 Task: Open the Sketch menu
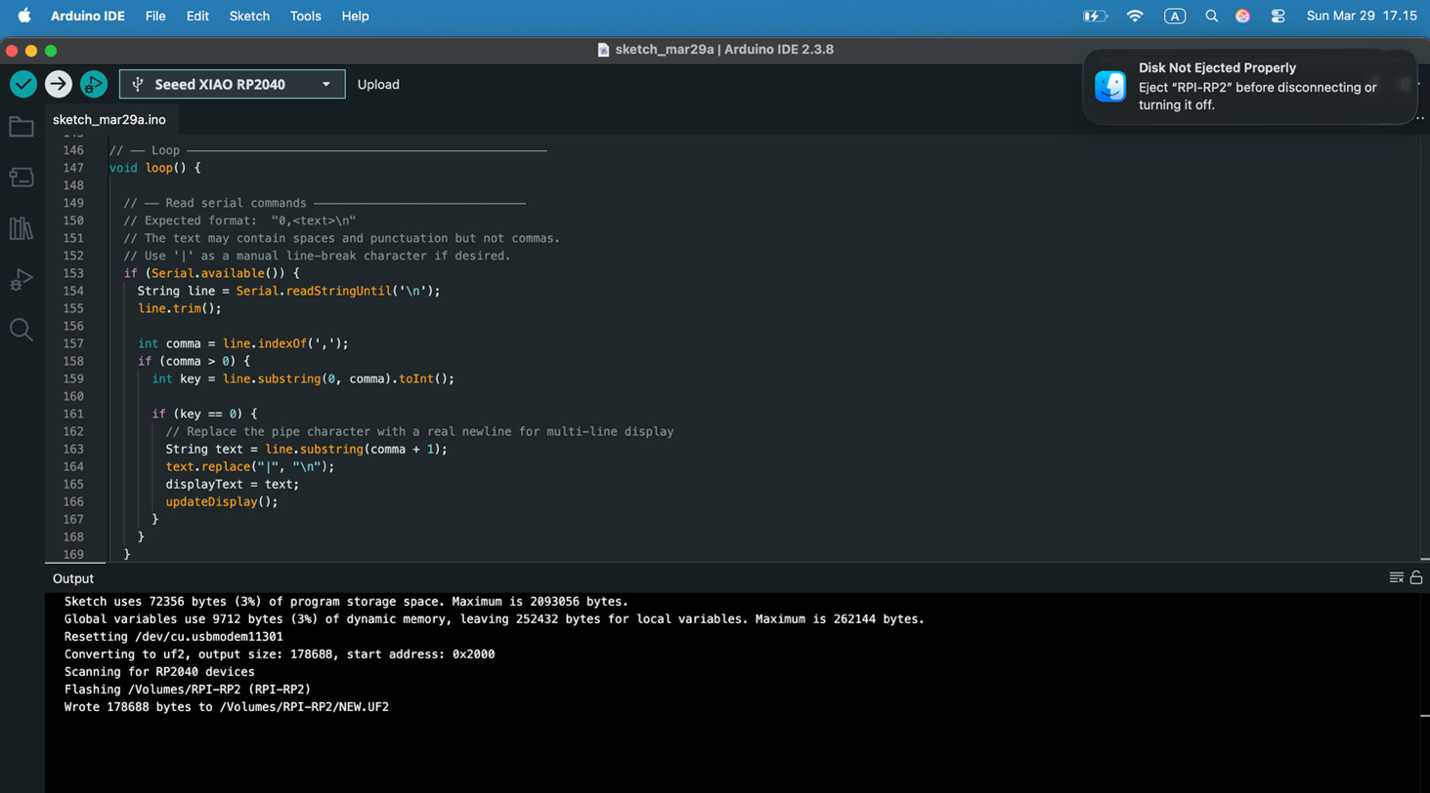(249, 16)
